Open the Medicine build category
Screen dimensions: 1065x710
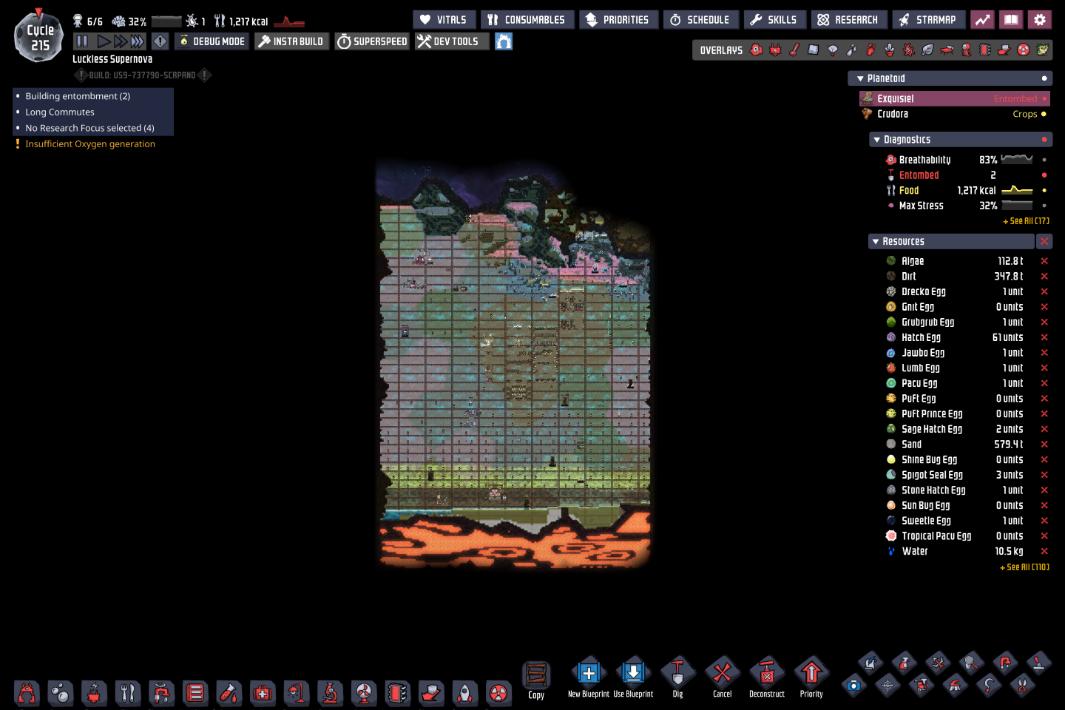click(x=263, y=693)
